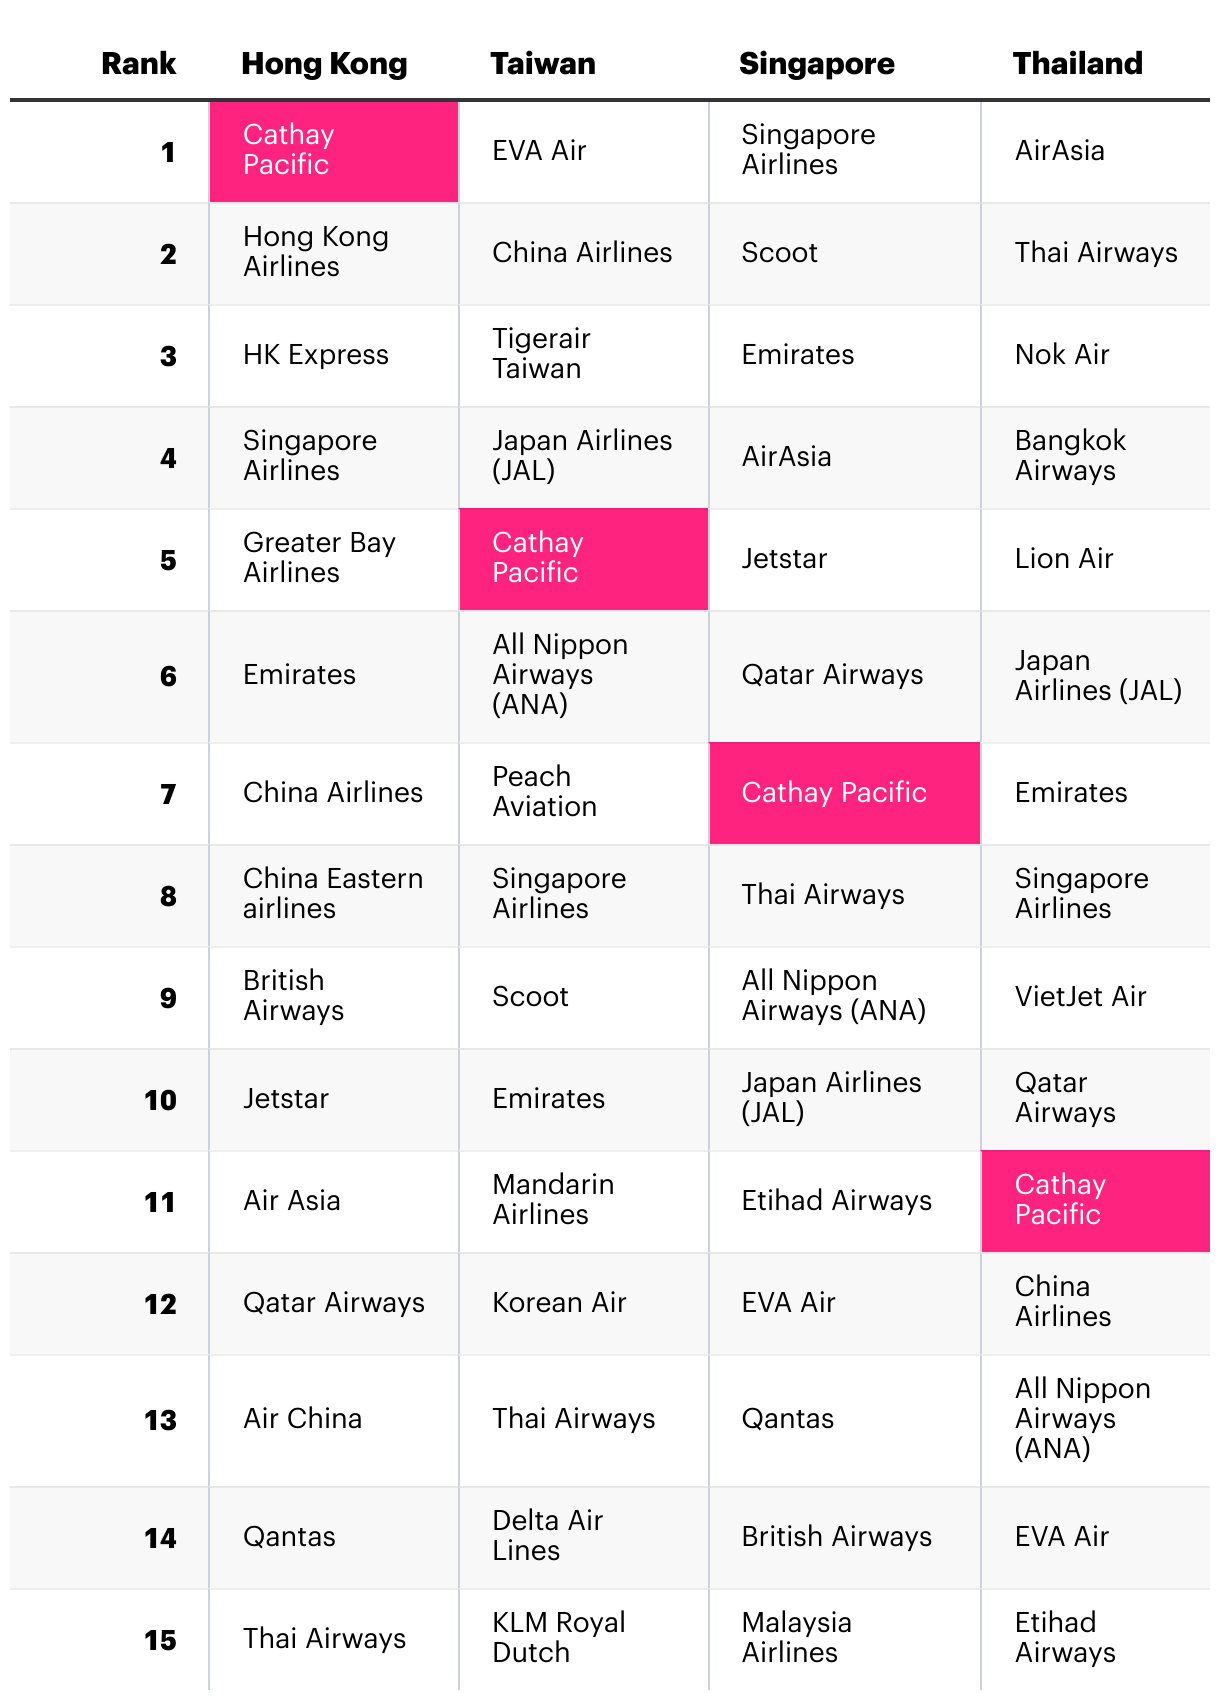Viewport: 1220px width, 1700px height.
Task: Select the Taiwan column header
Action: (543, 64)
